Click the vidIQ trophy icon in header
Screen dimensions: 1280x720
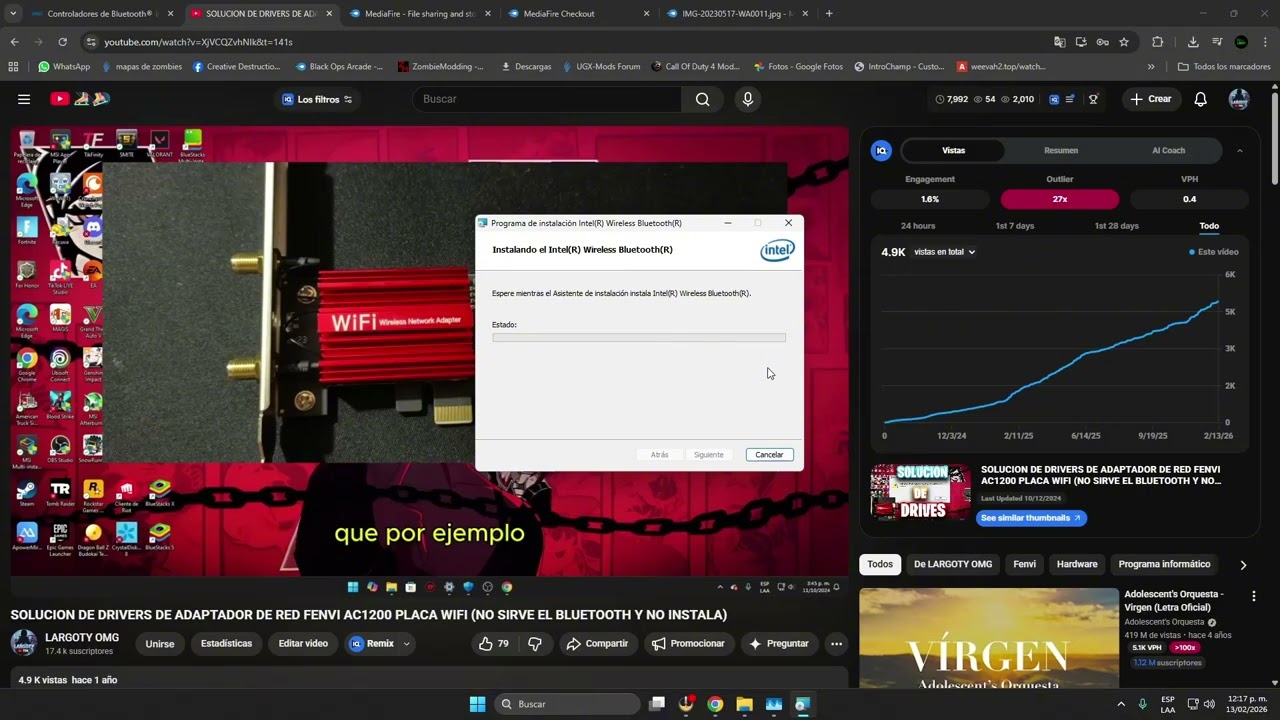point(1093,99)
